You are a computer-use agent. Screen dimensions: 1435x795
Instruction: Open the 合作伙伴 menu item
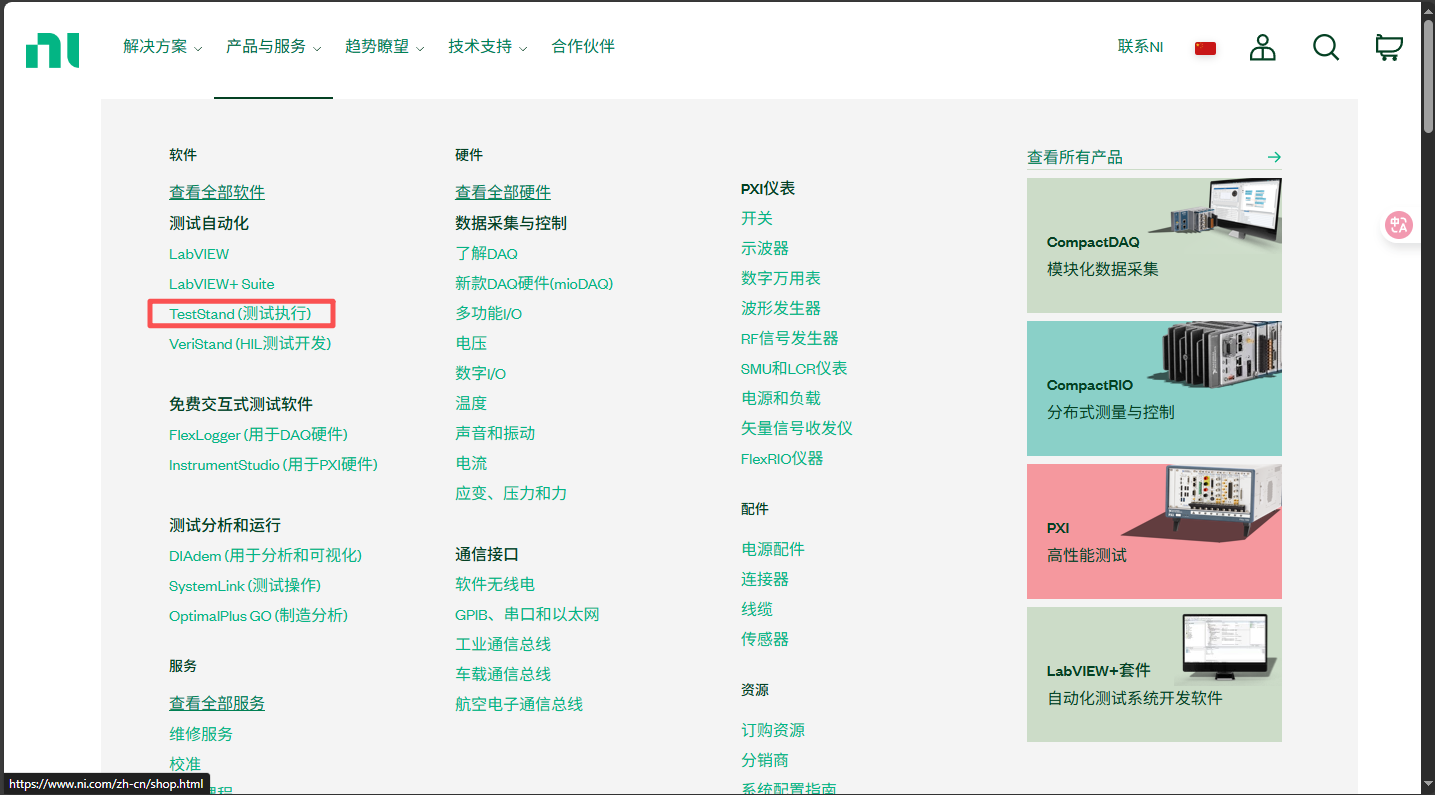coord(583,47)
